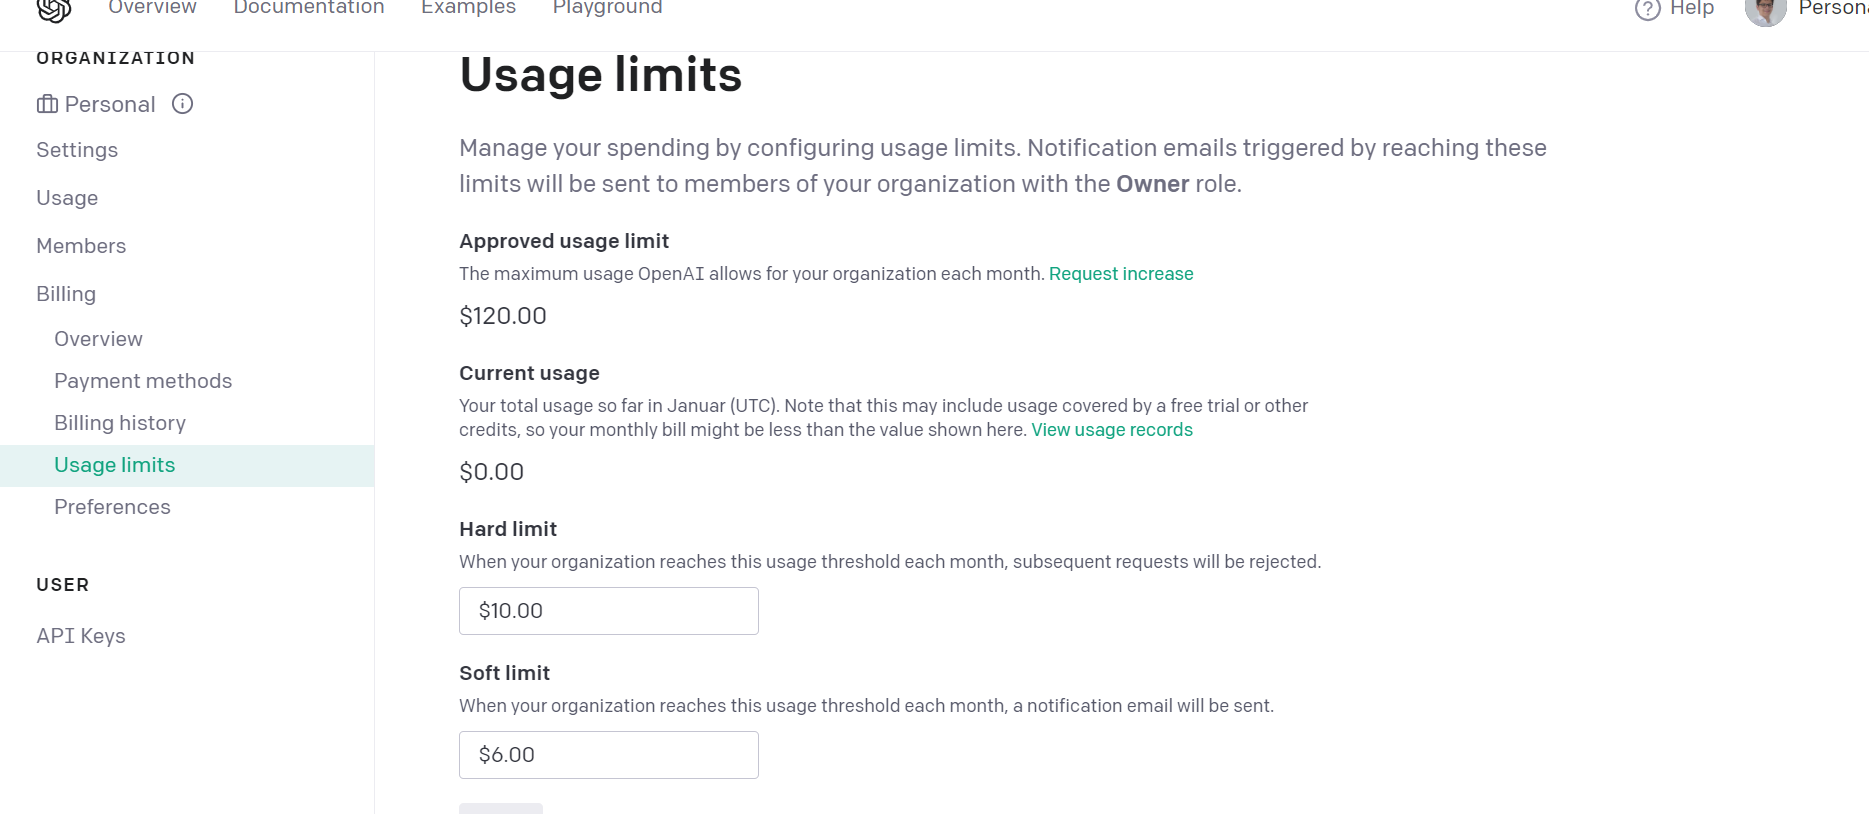The image size is (1869, 814).
Task: Go to Payment methods
Action: (143, 381)
